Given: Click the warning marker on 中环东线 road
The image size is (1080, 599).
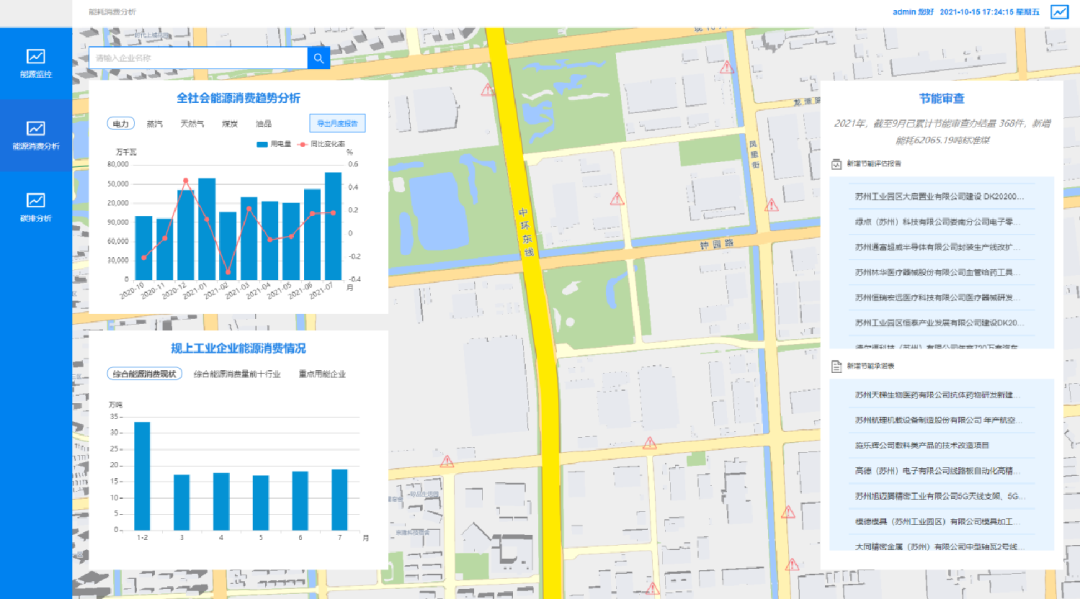Looking at the screenshot, I should pos(488,90).
